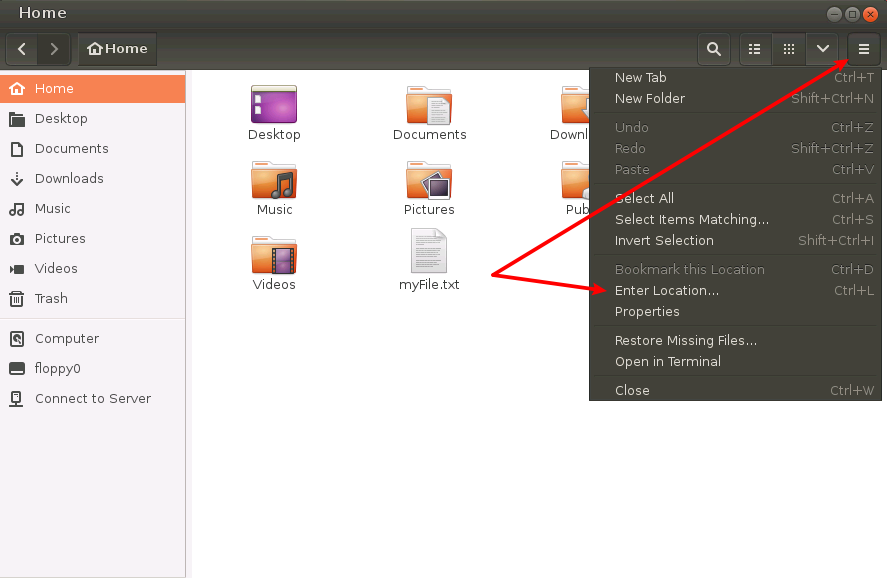Image resolution: width=887 pixels, height=578 pixels.
Task: Switch to grid view
Action: (x=788, y=48)
